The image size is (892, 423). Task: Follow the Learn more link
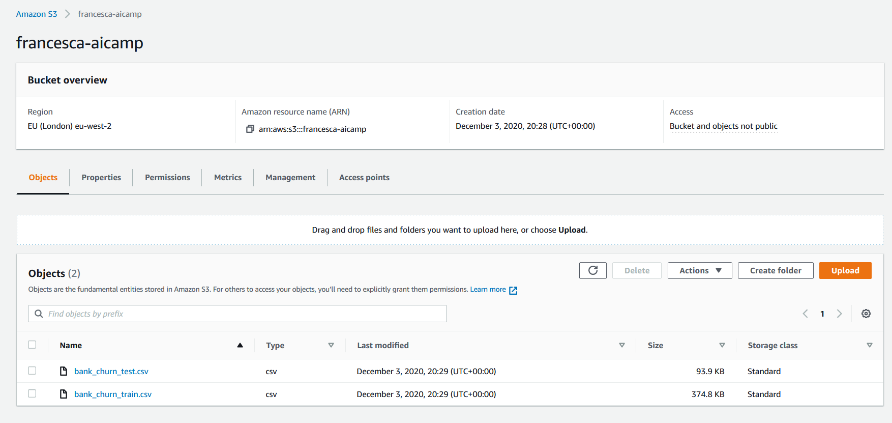point(488,289)
